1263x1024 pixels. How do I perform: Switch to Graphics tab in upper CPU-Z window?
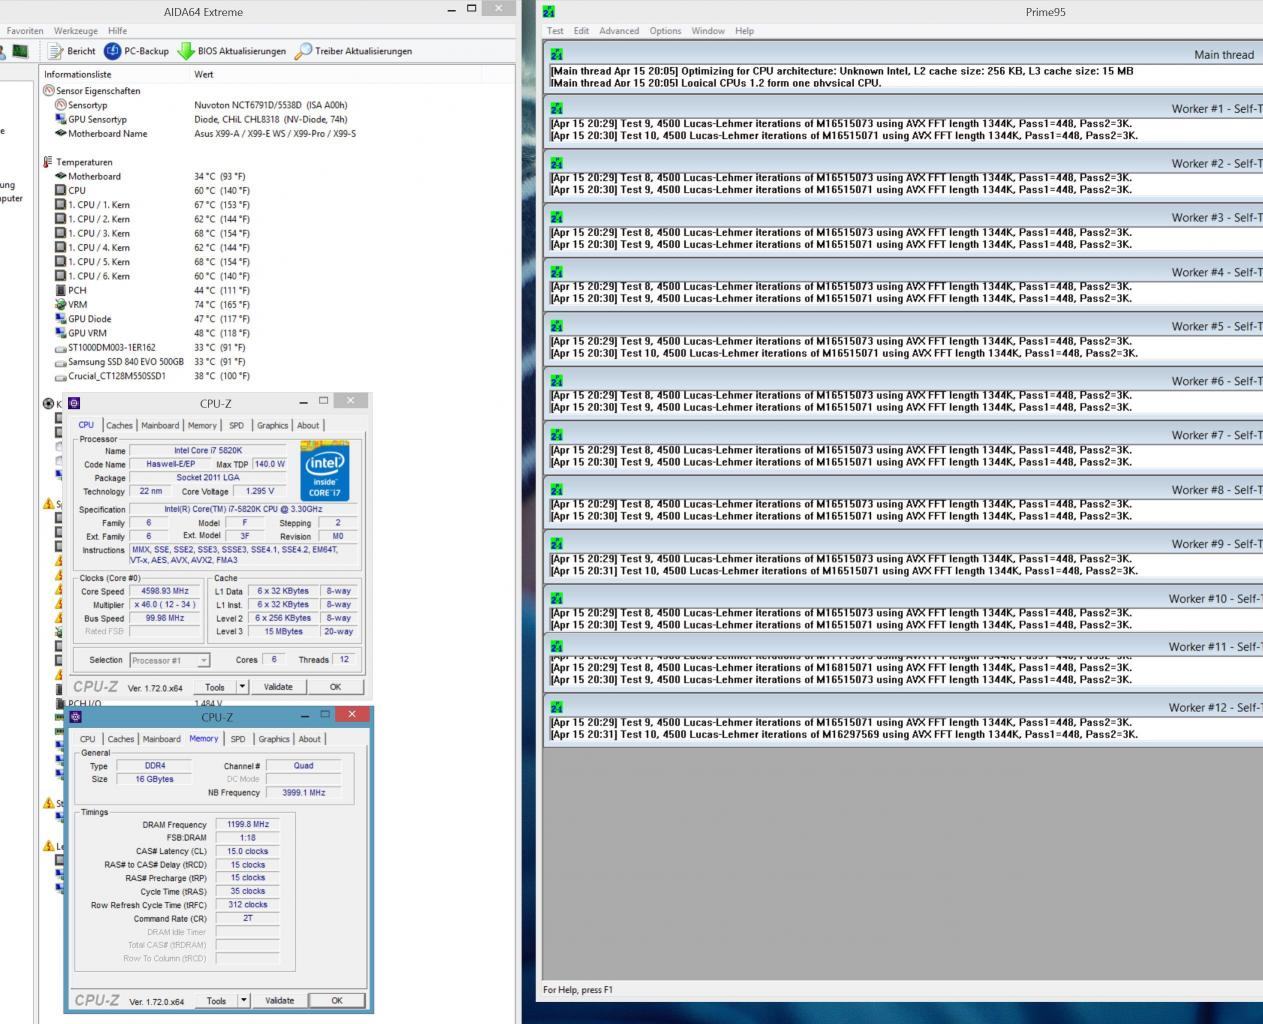pos(272,425)
